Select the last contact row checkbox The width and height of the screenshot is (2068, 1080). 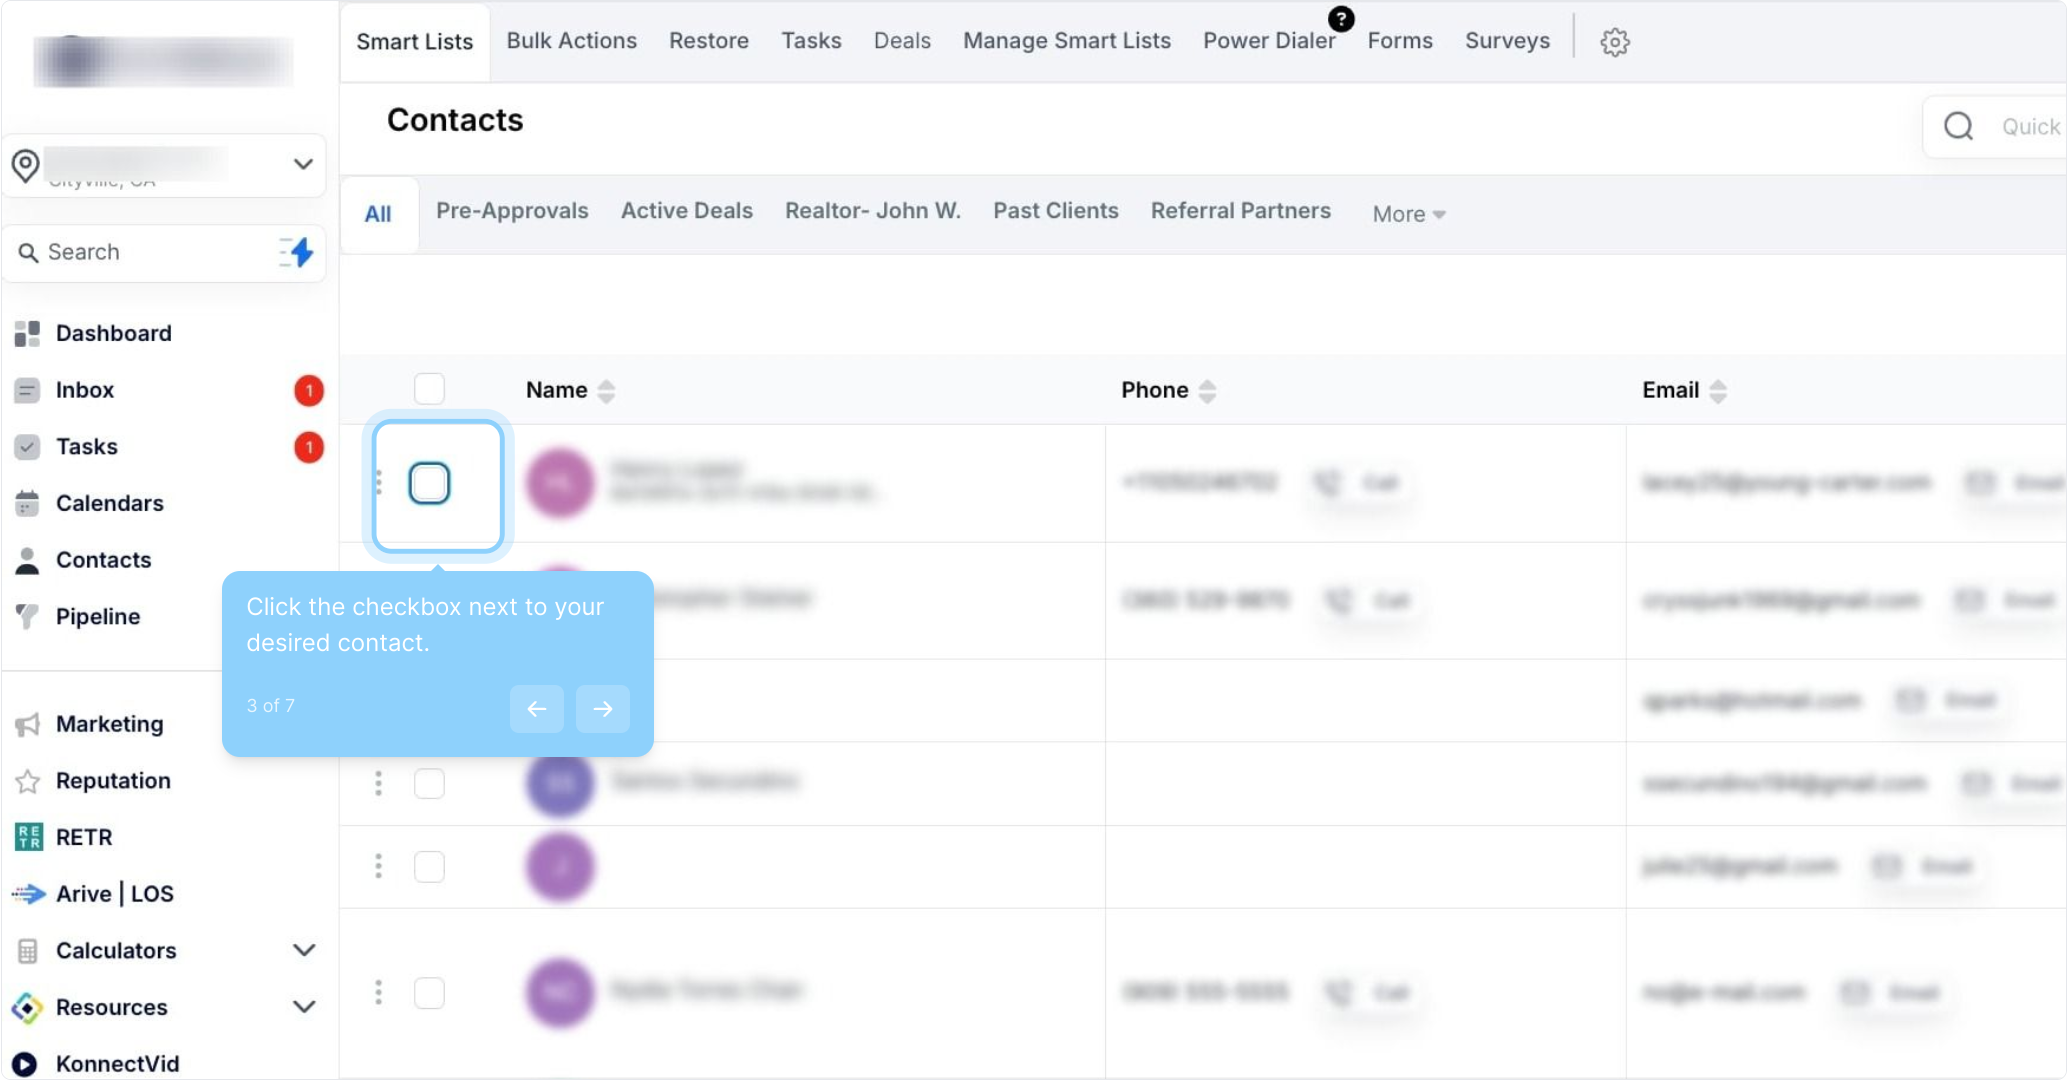point(429,993)
